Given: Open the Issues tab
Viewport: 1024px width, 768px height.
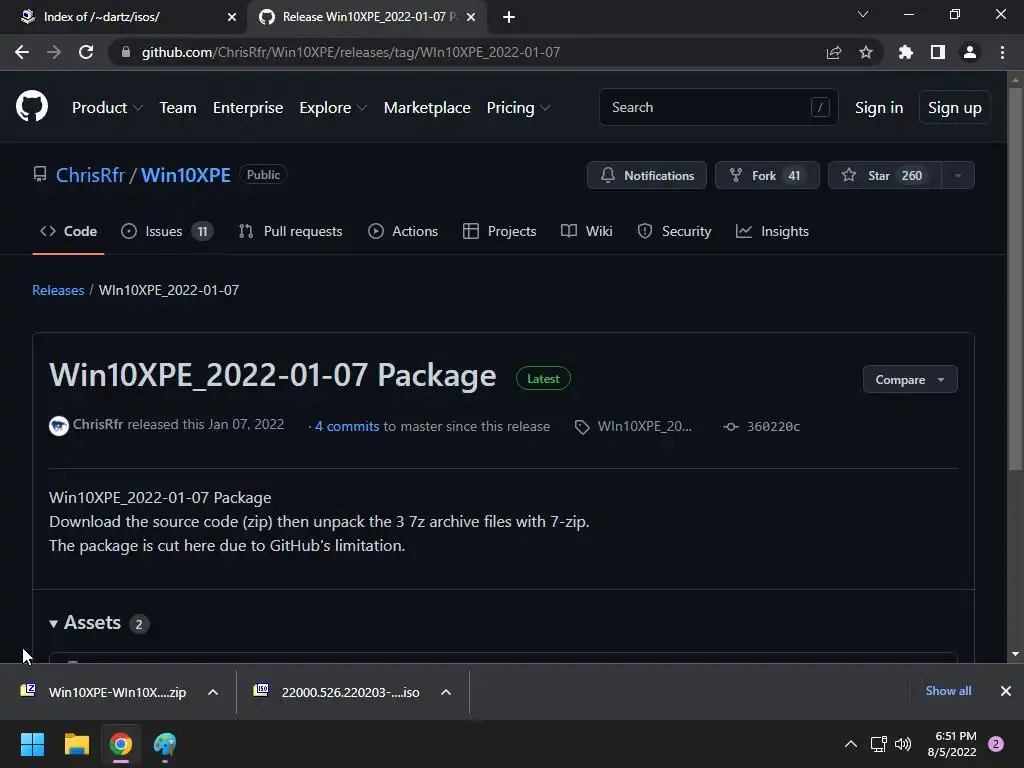Looking at the screenshot, I should click(167, 231).
